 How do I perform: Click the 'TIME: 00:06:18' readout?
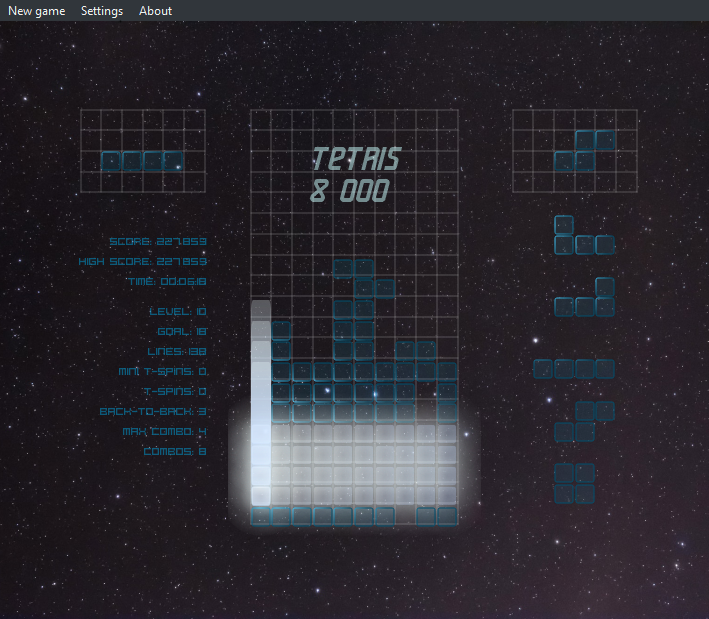pyautogui.click(x=167, y=281)
